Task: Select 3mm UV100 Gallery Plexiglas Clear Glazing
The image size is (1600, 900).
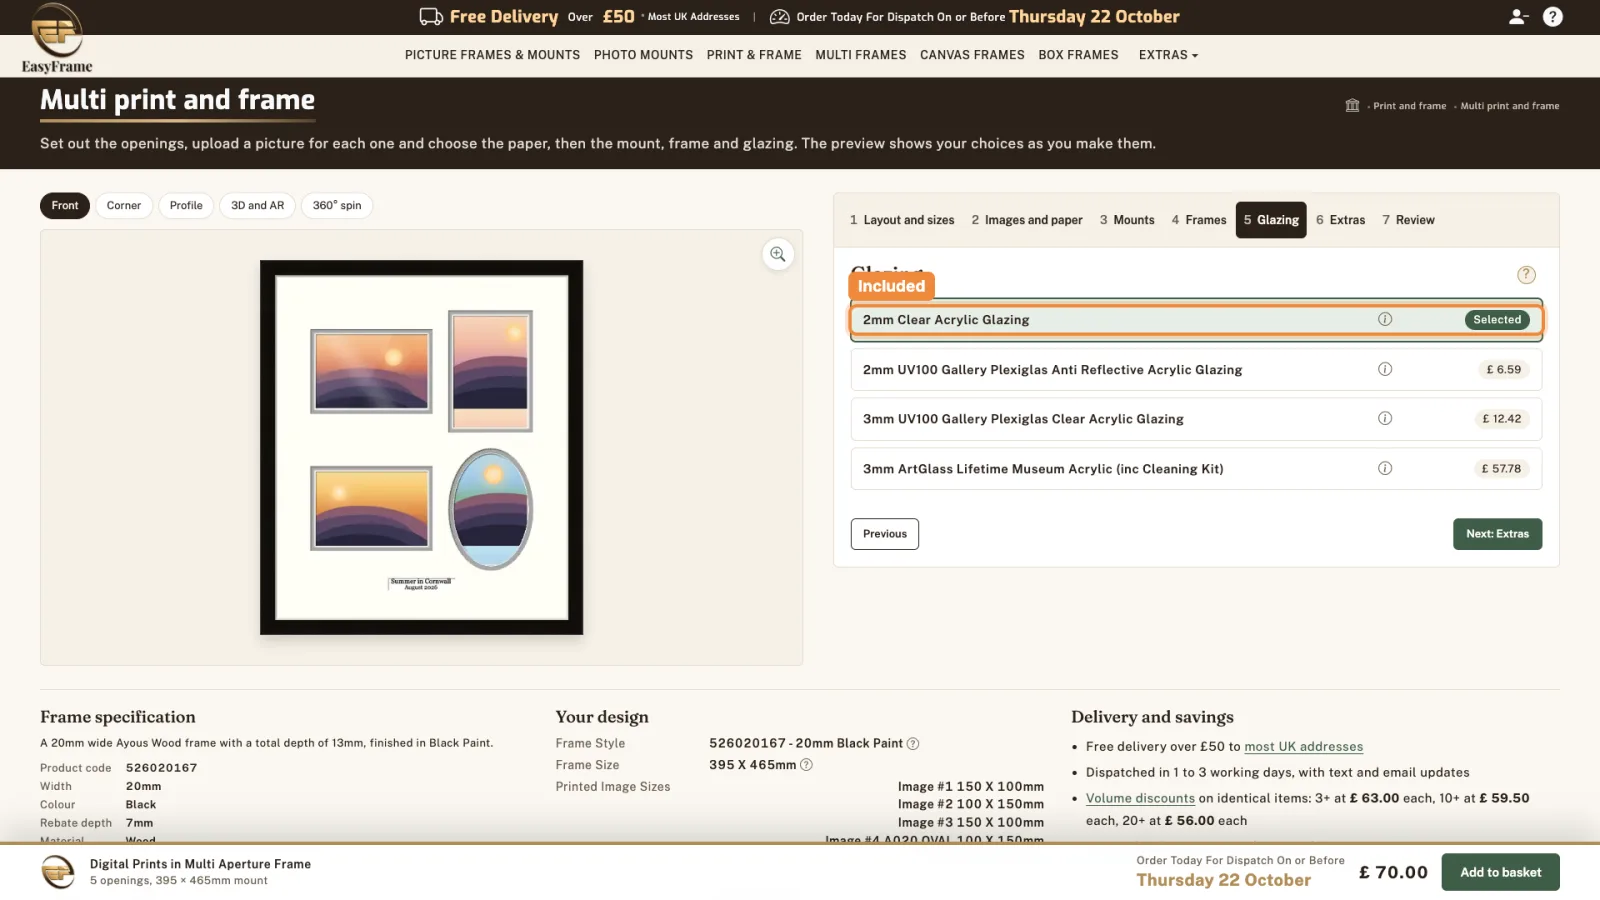Action: click(x=1196, y=419)
